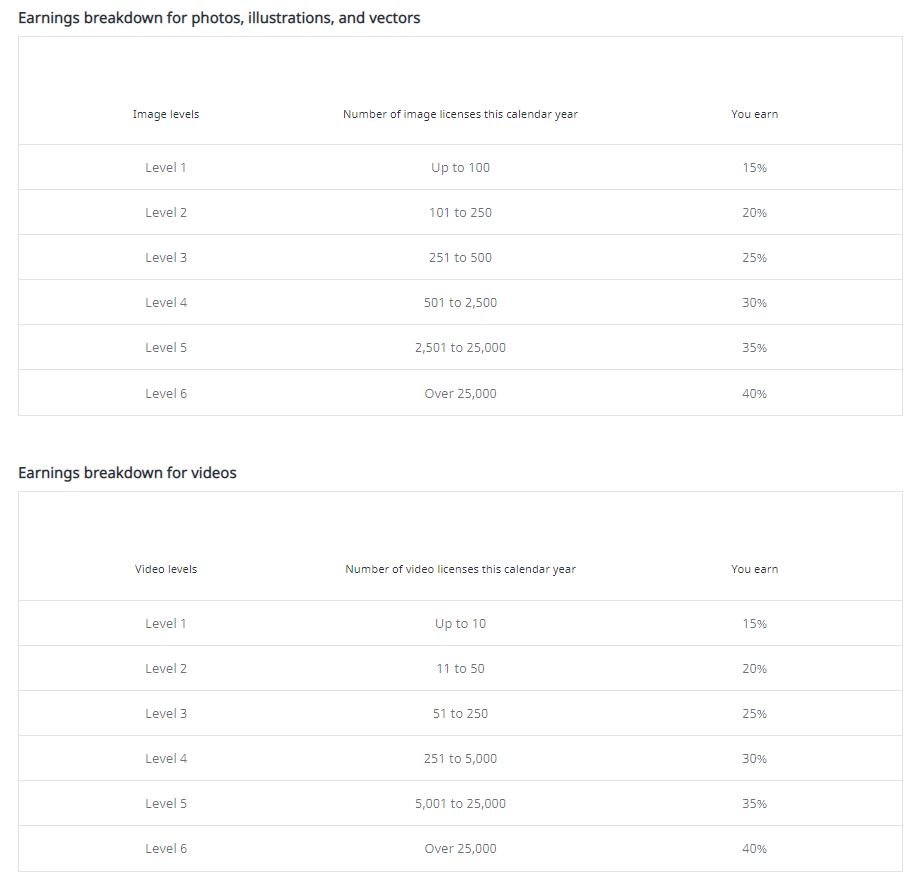Select the '11 to 50' cell
This screenshot has width=923, height=883.
point(460,669)
